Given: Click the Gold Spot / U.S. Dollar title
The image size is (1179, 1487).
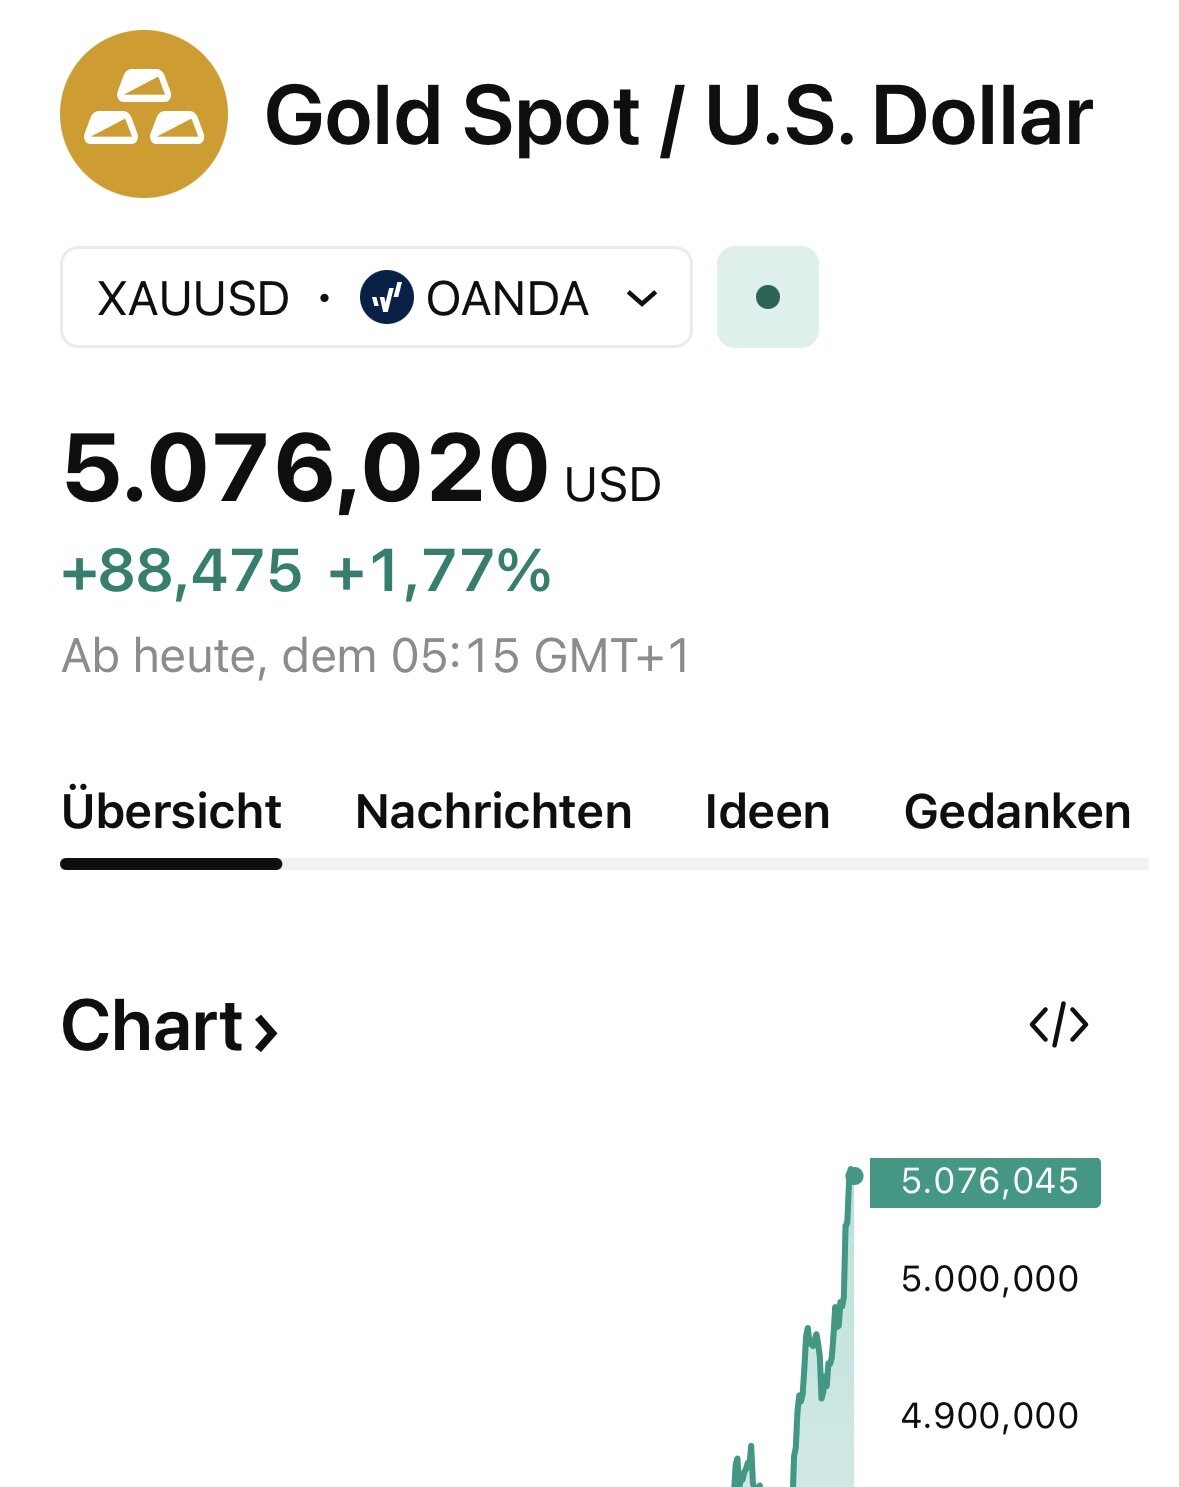Looking at the screenshot, I should tap(679, 116).
